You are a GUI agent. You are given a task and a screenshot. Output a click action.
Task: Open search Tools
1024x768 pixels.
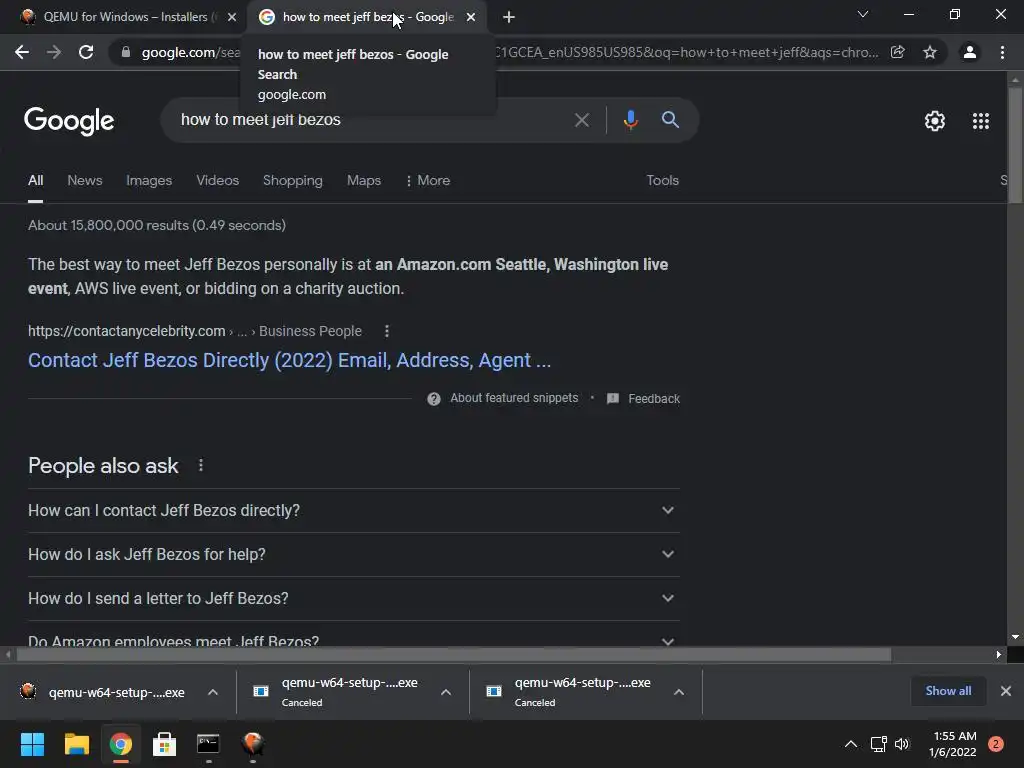662,180
